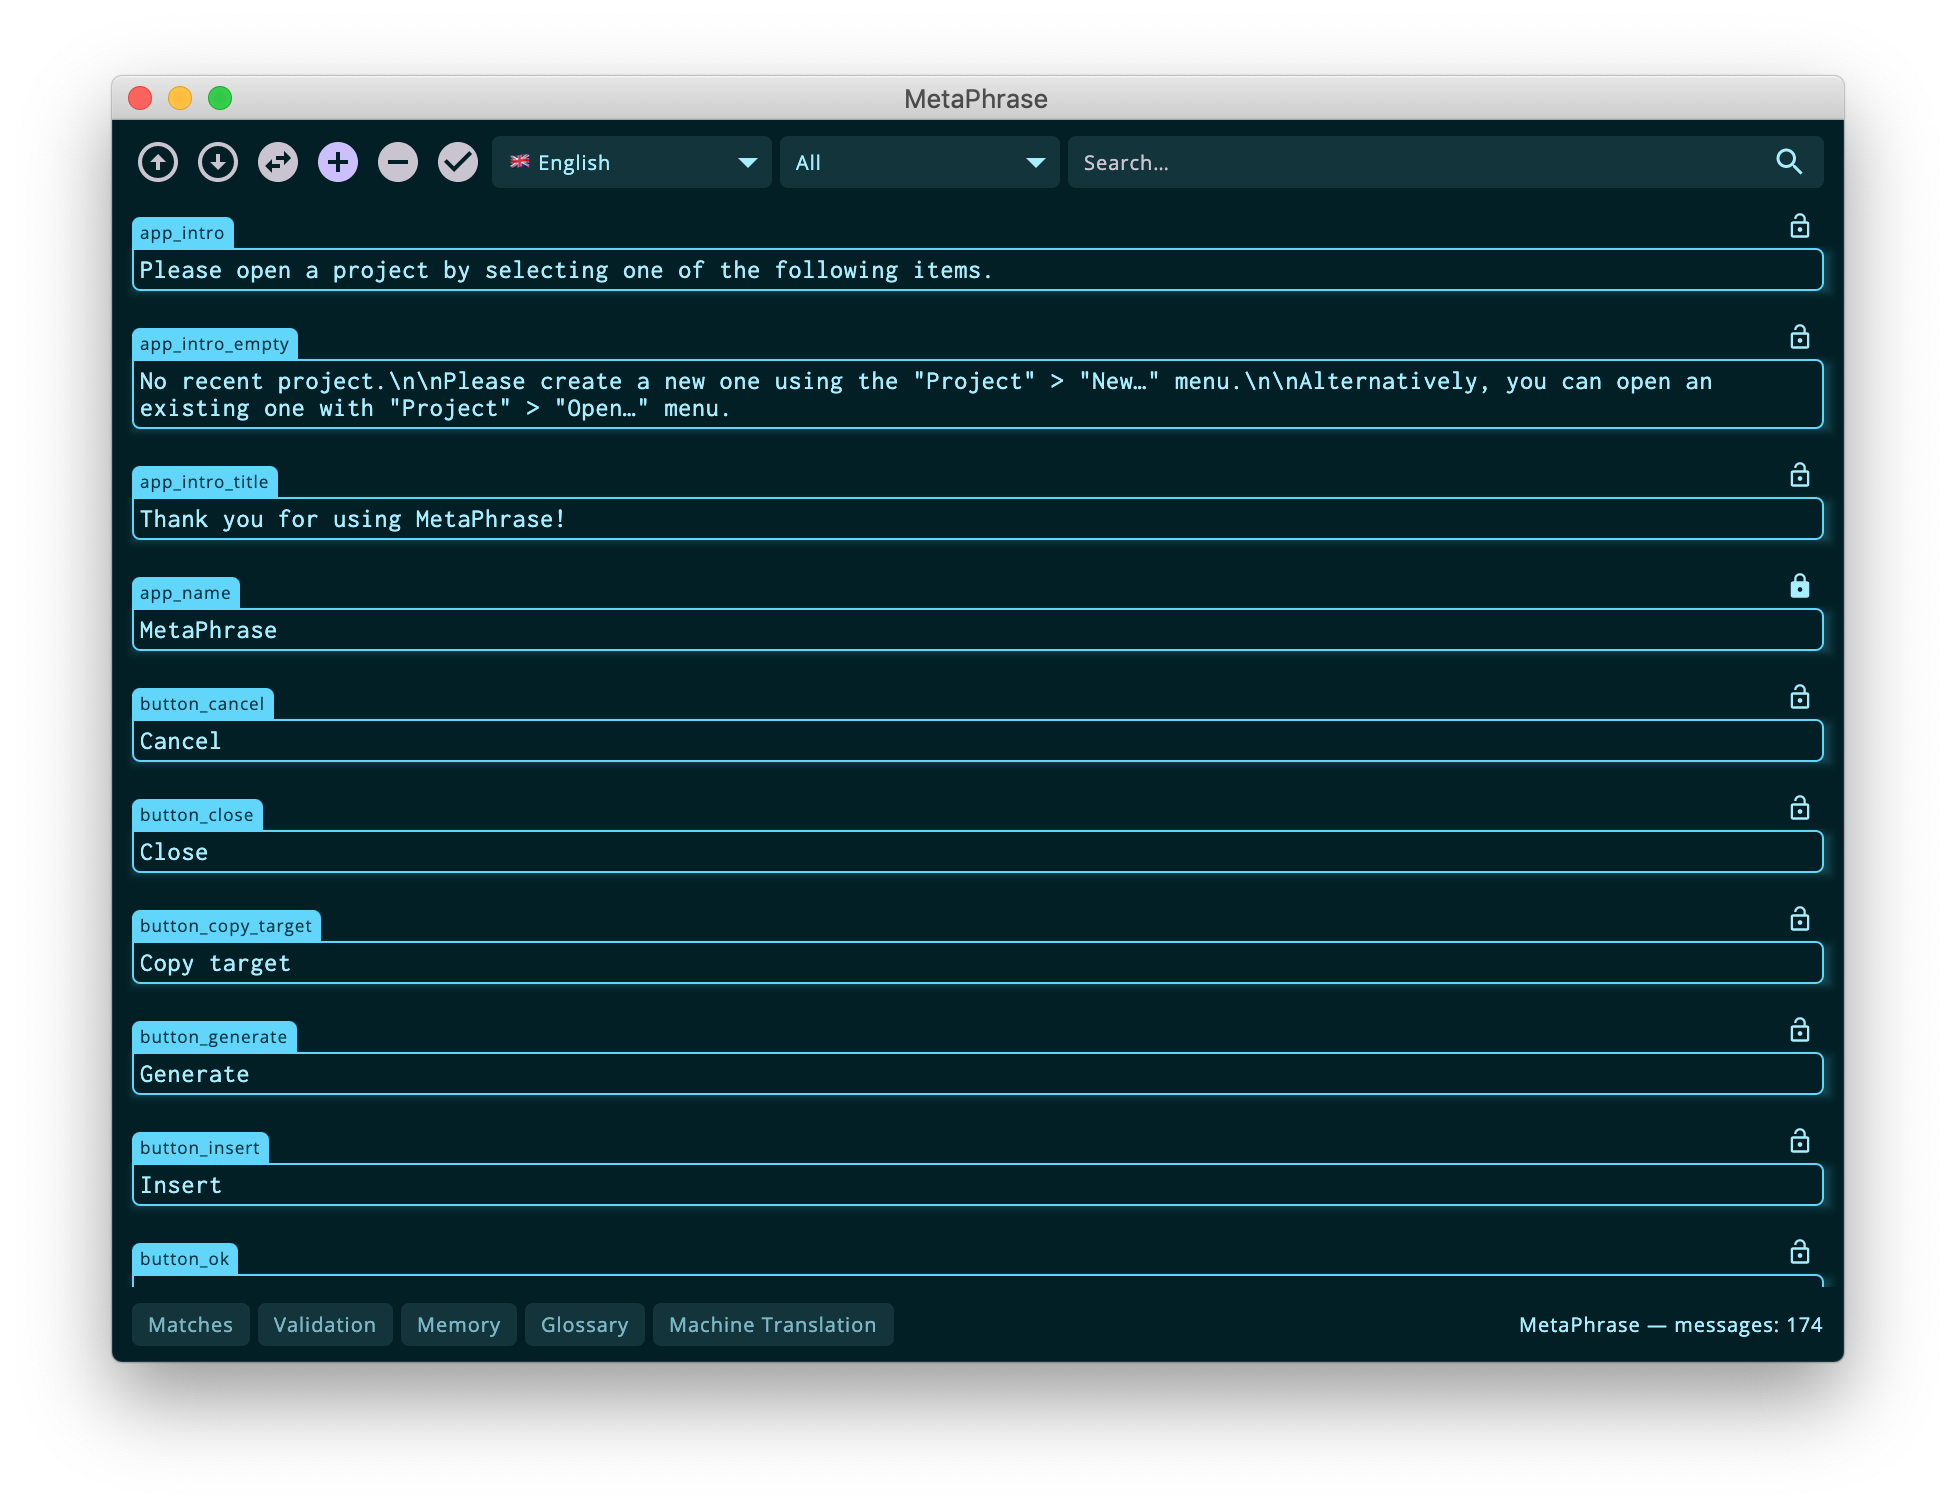Screen dimensions: 1956x1510
Task: Click the move-down arrow toolbar icon
Action: [218, 162]
